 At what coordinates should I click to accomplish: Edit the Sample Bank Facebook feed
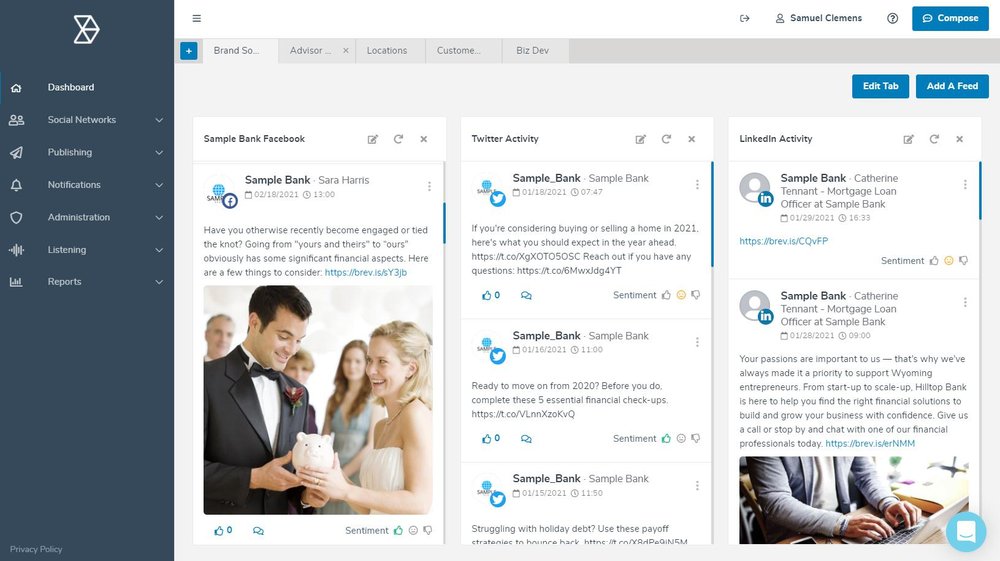[372, 139]
